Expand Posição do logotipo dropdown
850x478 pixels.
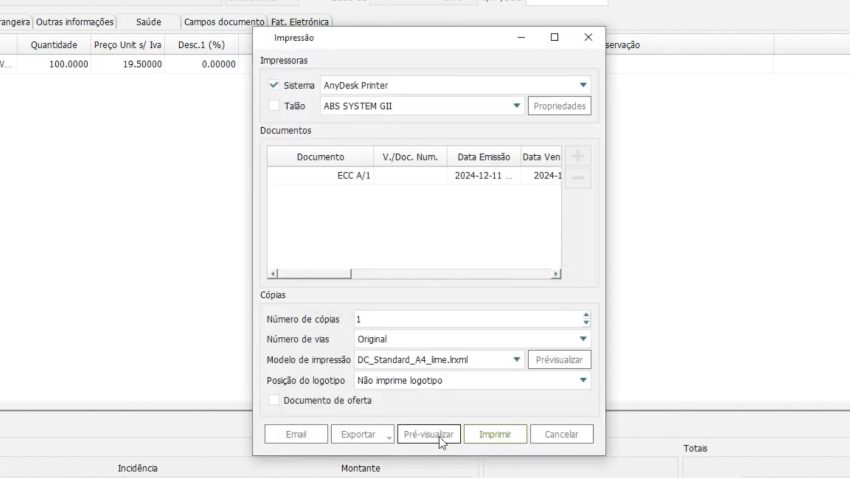tap(582, 380)
